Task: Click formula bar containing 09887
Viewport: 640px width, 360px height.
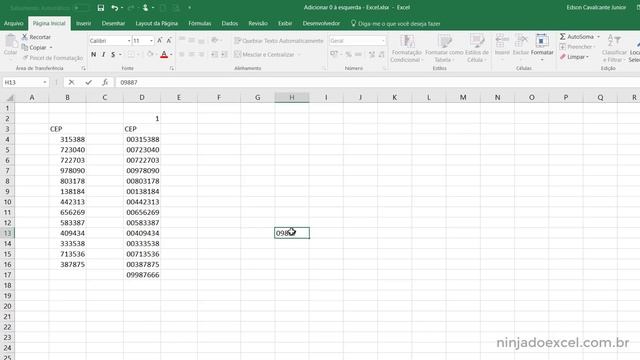Action: coord(378,82)
